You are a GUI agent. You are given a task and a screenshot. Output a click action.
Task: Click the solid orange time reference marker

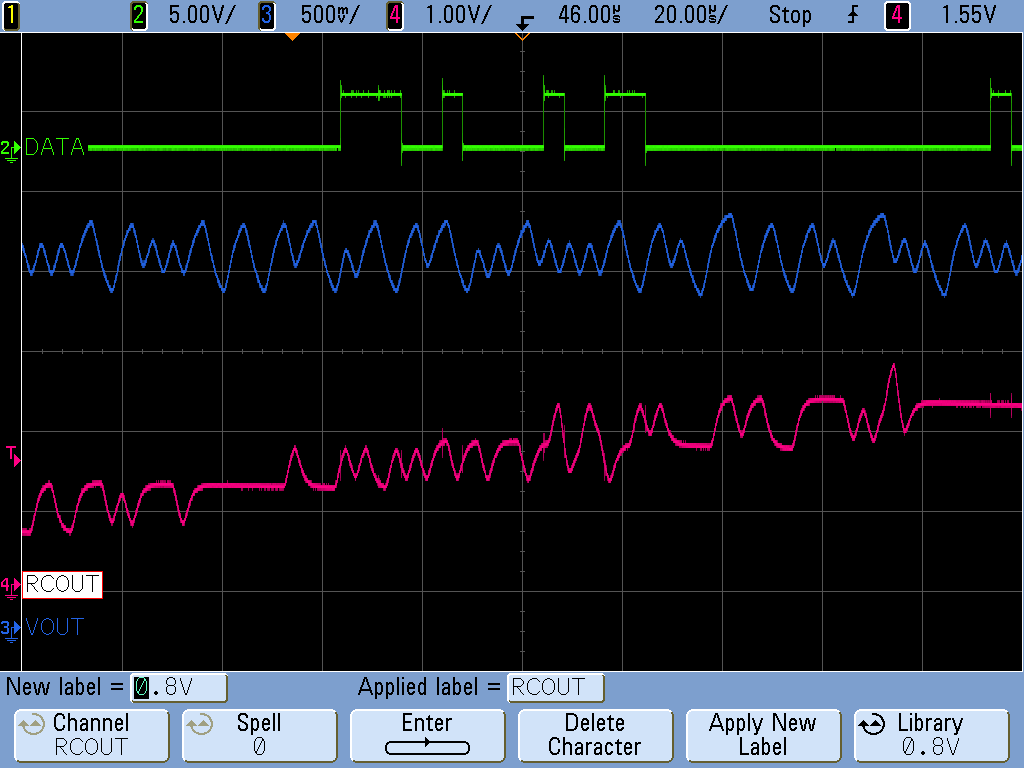(293, 37)
